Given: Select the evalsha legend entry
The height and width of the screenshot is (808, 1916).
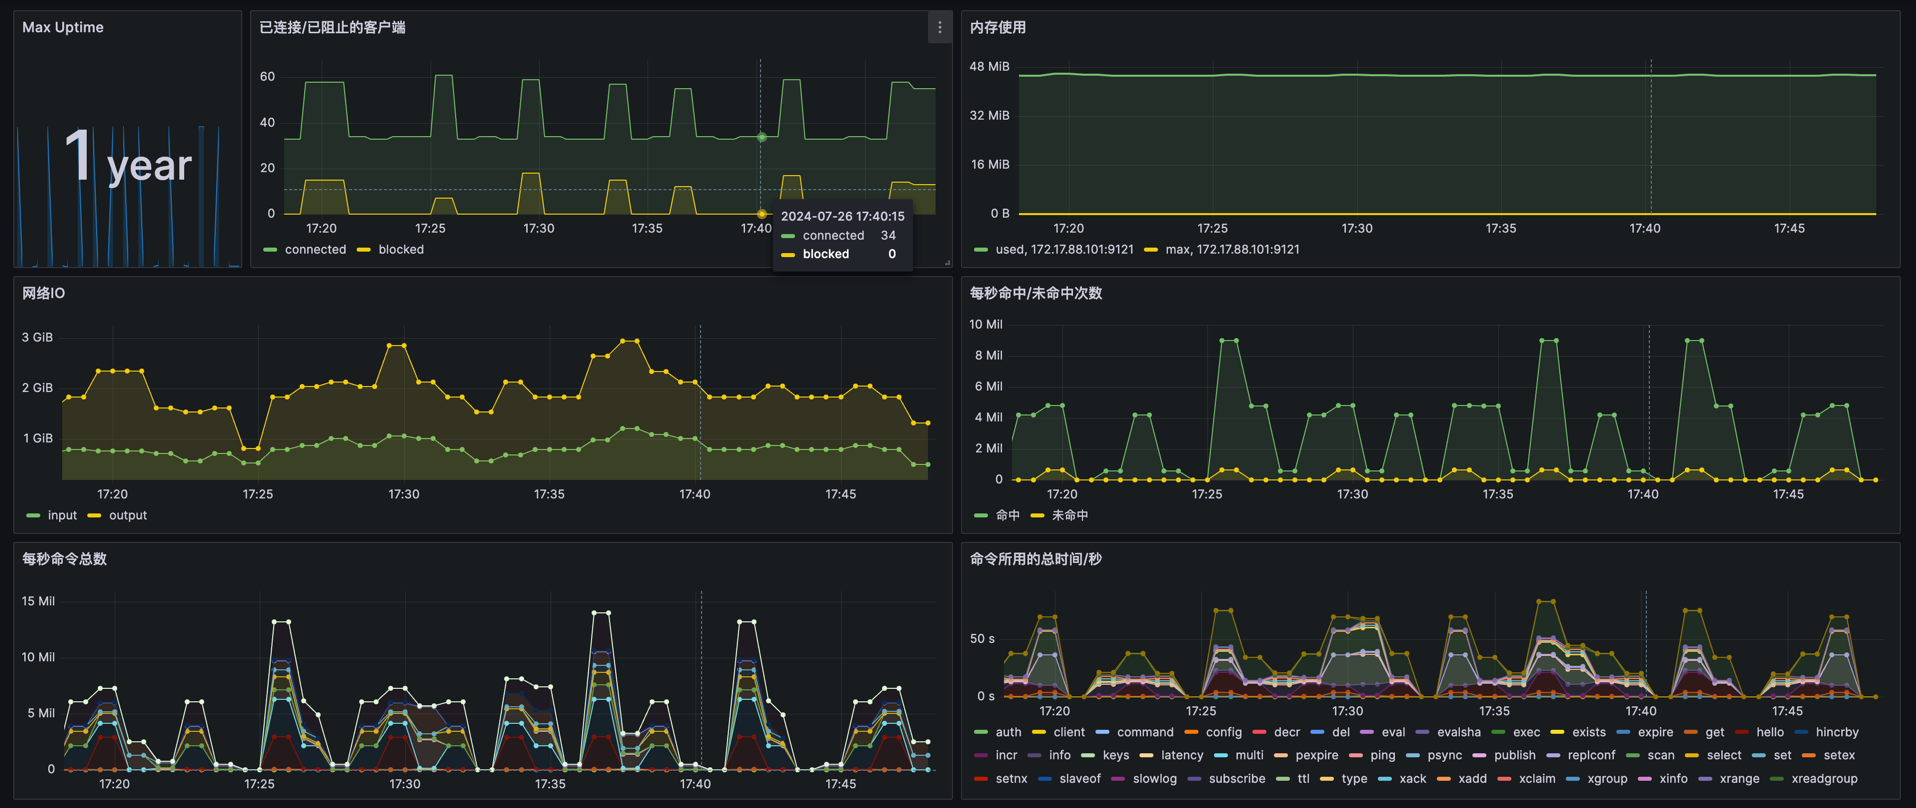Looking at the screenshot, I should tap(1459, 733).
